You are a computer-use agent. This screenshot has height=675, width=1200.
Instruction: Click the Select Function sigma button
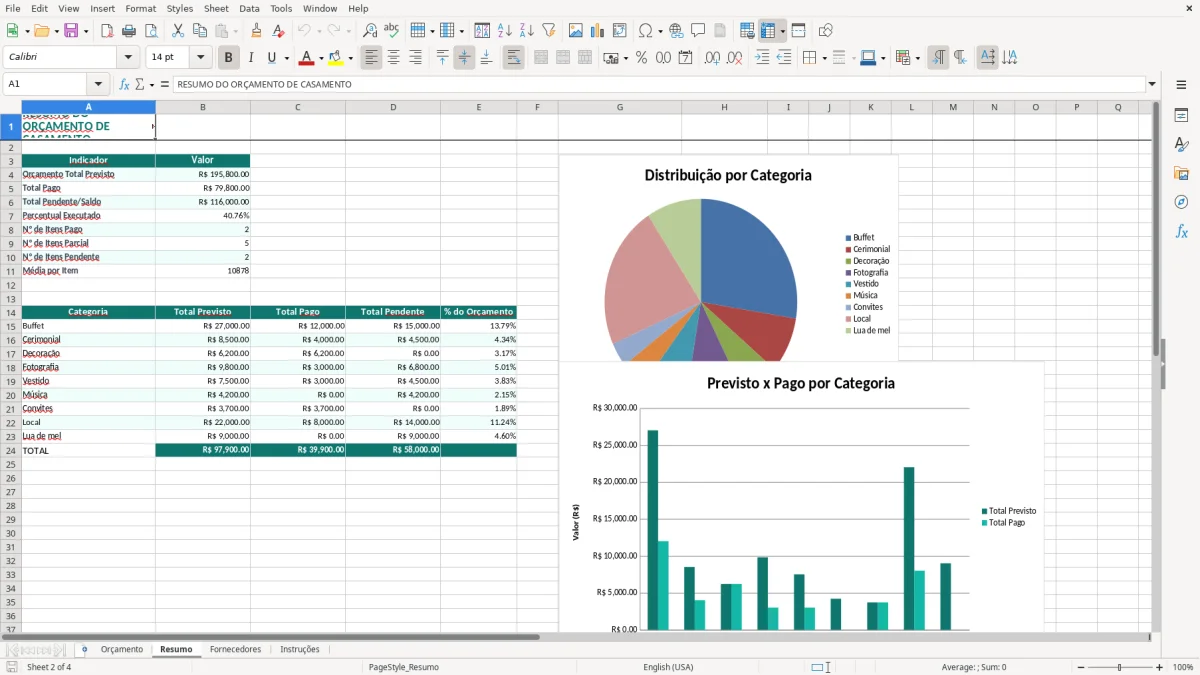[139, 85]
